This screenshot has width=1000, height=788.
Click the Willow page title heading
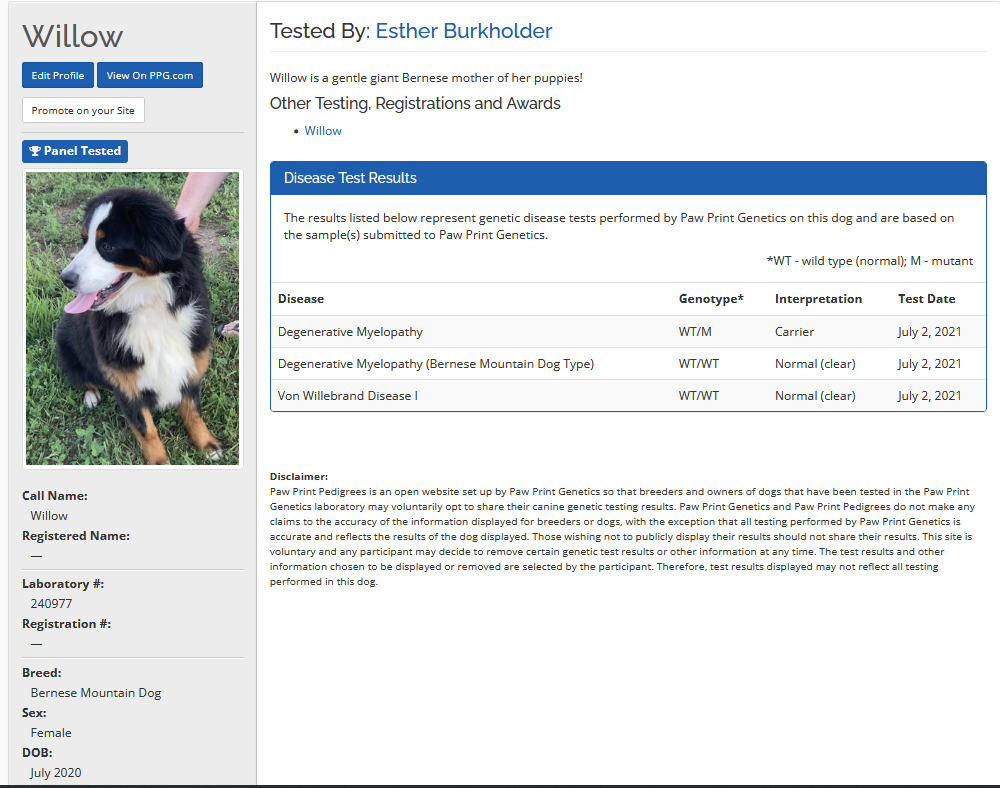click(73, 36)
